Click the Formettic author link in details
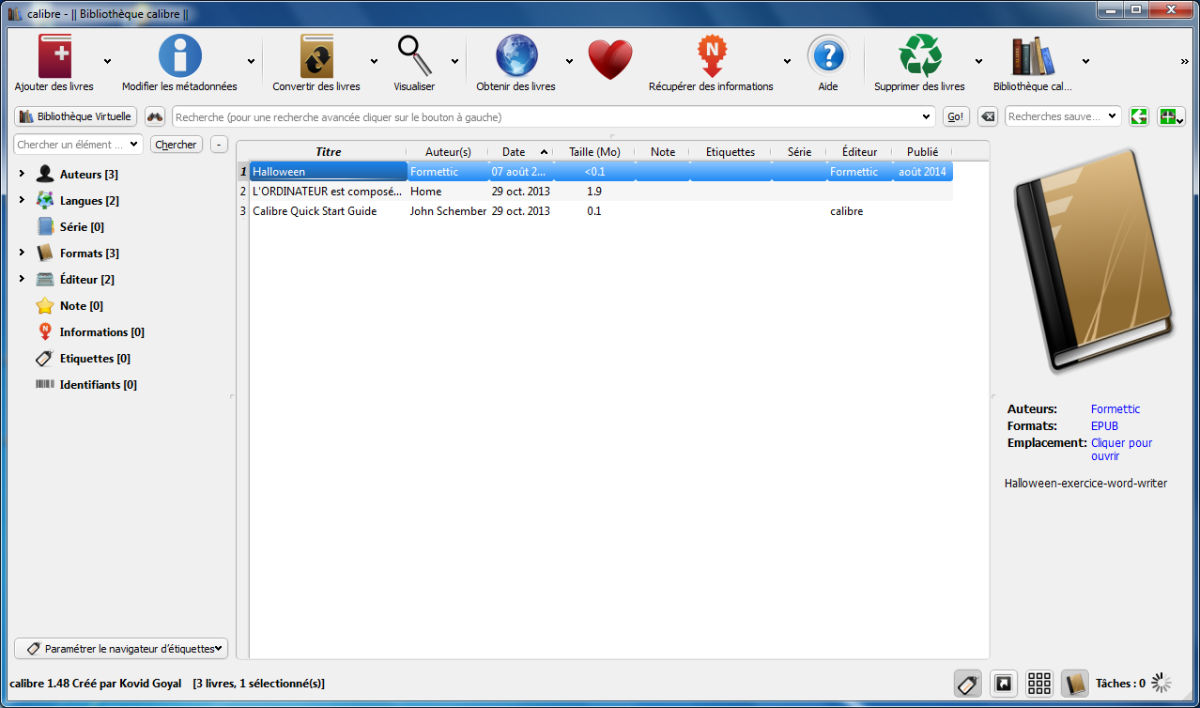This screenshot has width=1200, height=708. [x=1115, y=409]
